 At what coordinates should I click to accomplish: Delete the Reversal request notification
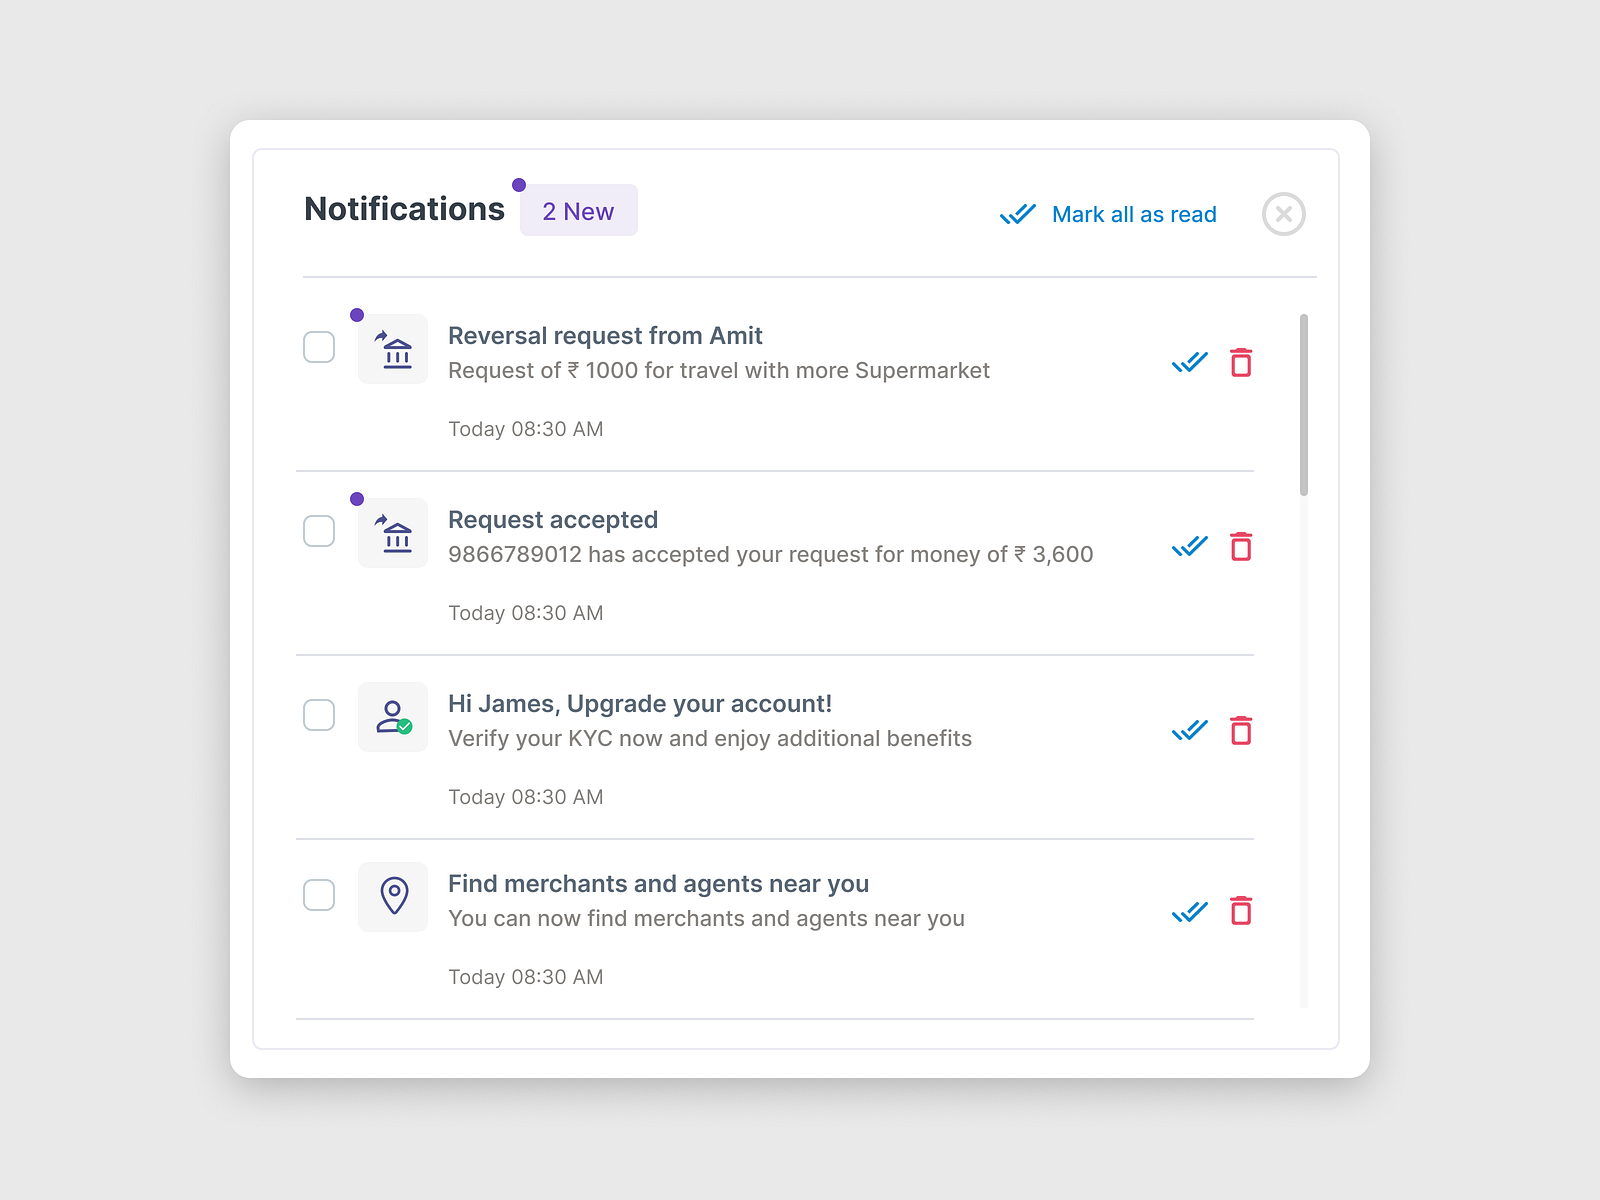coord(1241,362)
